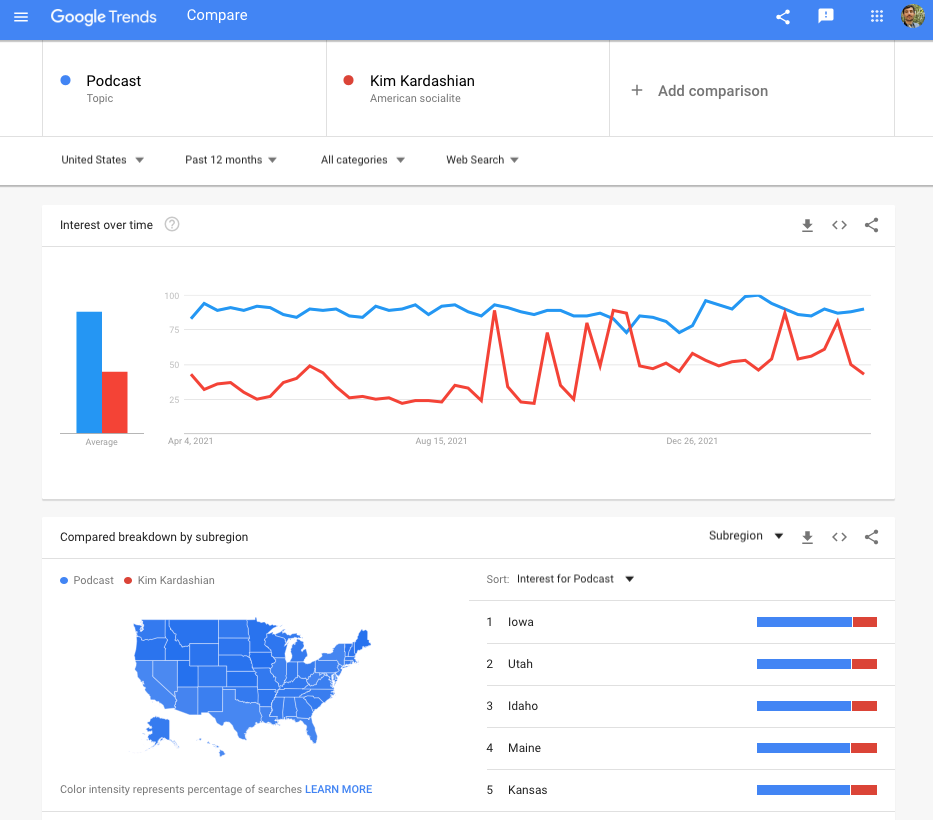Click embed icon for Interest over time
Screen dimensions: 933x820
[x=840, y=225]
